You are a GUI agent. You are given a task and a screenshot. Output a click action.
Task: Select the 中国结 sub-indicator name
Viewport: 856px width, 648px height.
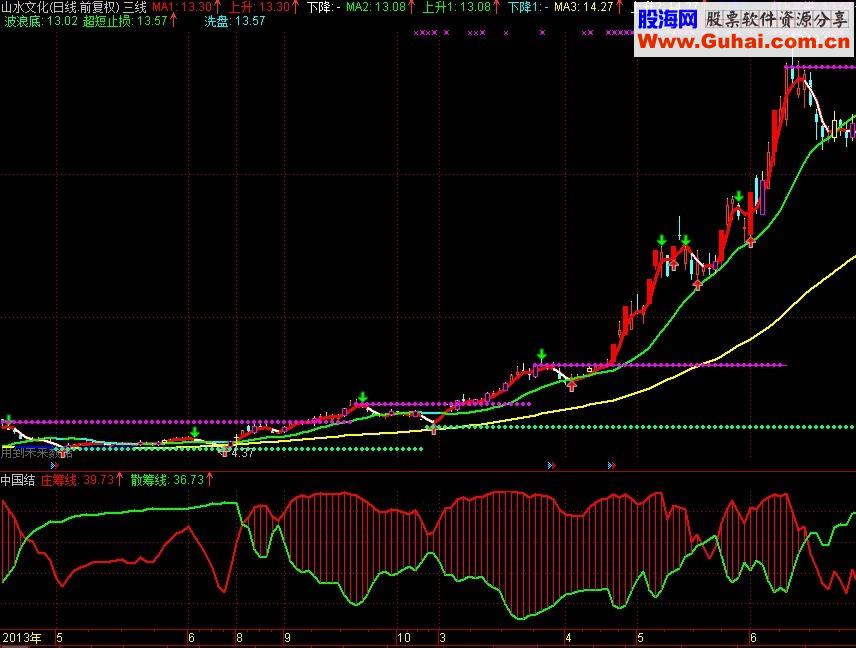coord(17,480)
